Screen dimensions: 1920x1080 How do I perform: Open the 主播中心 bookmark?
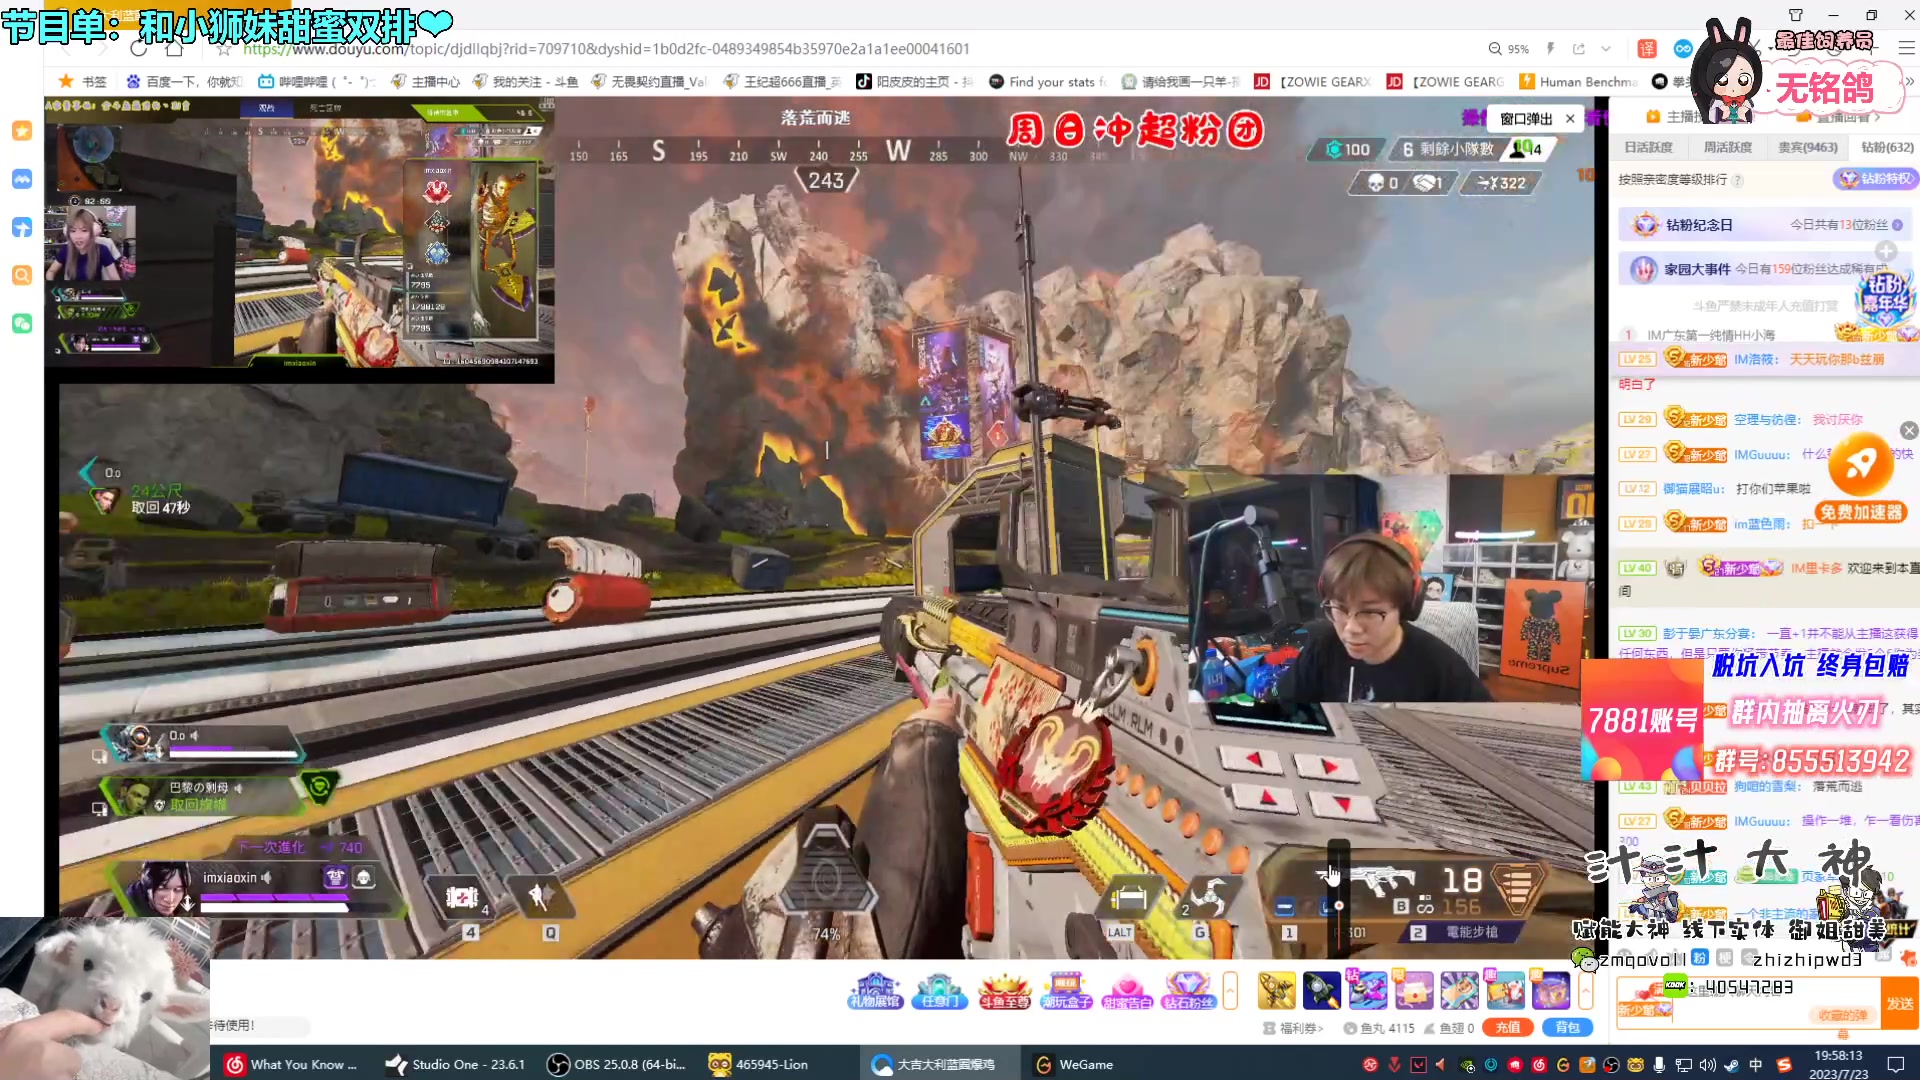[425, 82]
